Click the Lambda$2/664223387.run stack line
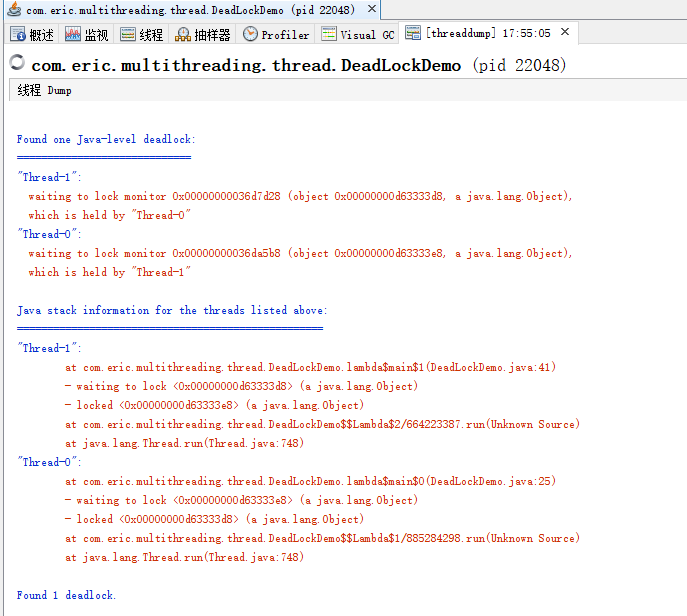The height and width of the screenshot is (616, 687). click(x=322, y=424)
